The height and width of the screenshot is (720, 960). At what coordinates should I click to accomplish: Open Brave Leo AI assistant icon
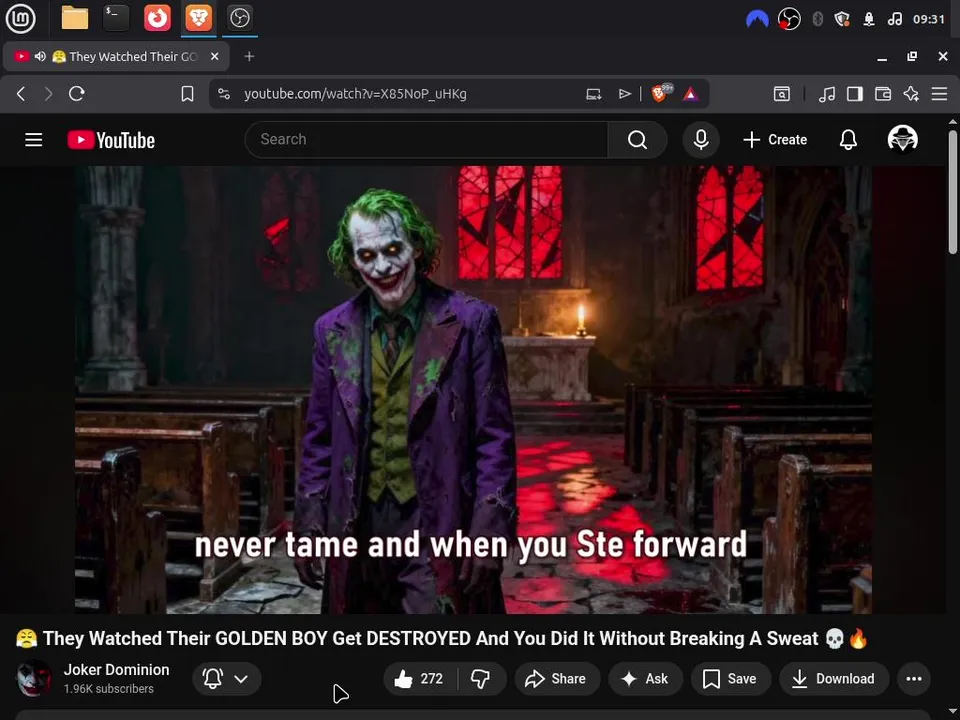(x=911, y=94)
